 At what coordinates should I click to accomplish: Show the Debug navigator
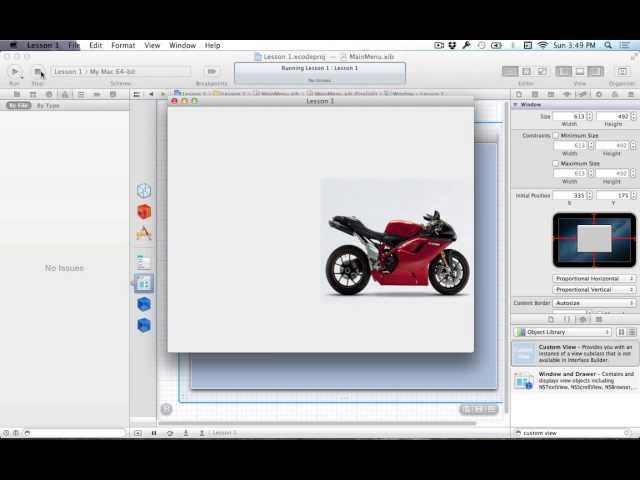(x=81, y=94)
